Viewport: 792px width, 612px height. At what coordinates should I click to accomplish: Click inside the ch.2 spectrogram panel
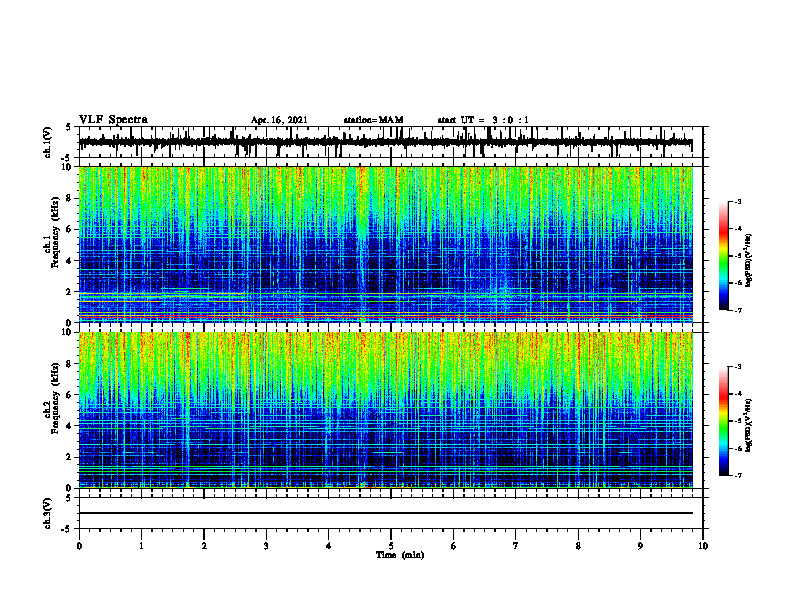click(386, 410)
